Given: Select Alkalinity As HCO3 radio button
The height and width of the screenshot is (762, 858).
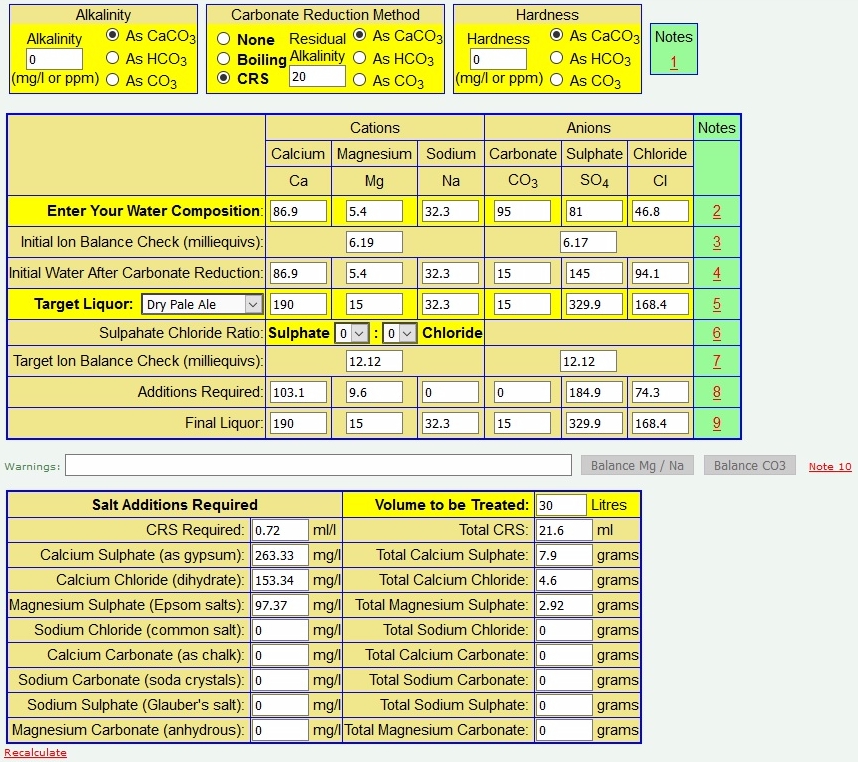Looking at the screenshot, I should [113, 57].
